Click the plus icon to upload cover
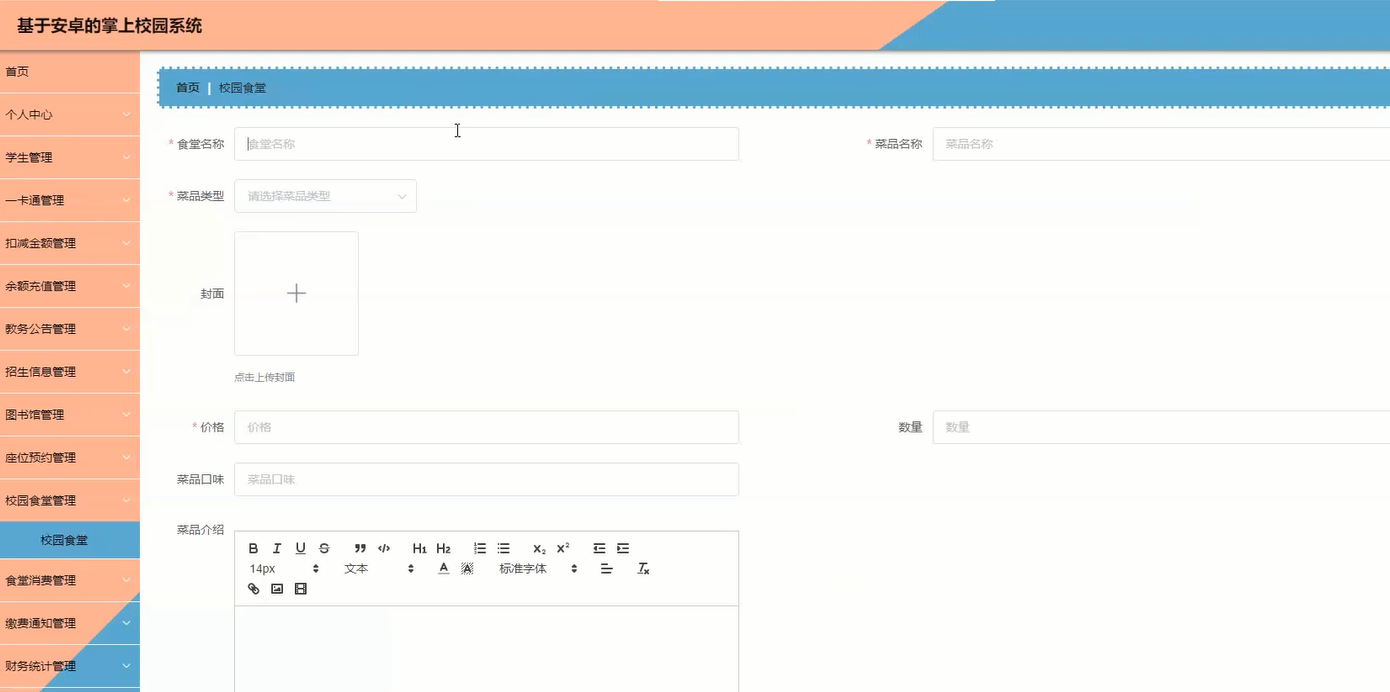1390x692 pixels. [x=296, y=293]
